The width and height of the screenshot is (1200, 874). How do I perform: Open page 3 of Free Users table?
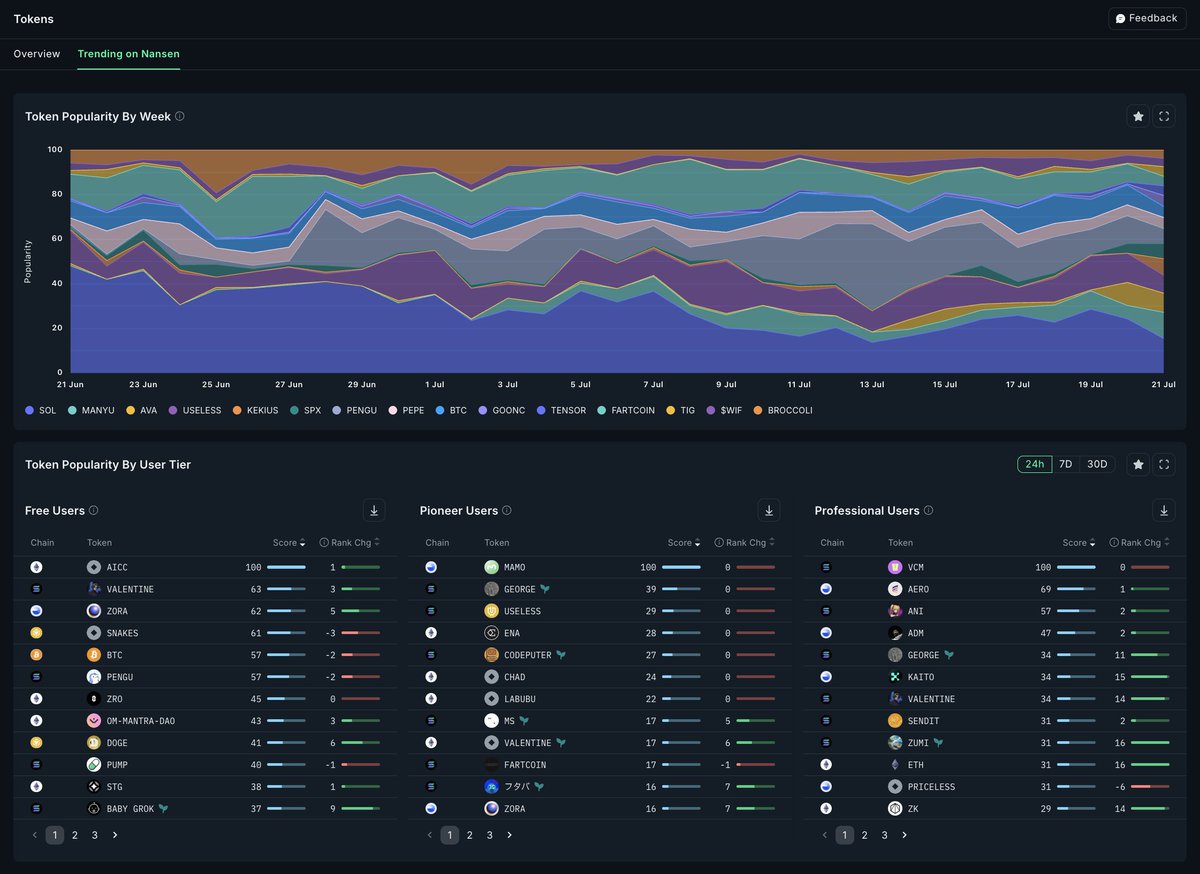[x=95, y=835]
